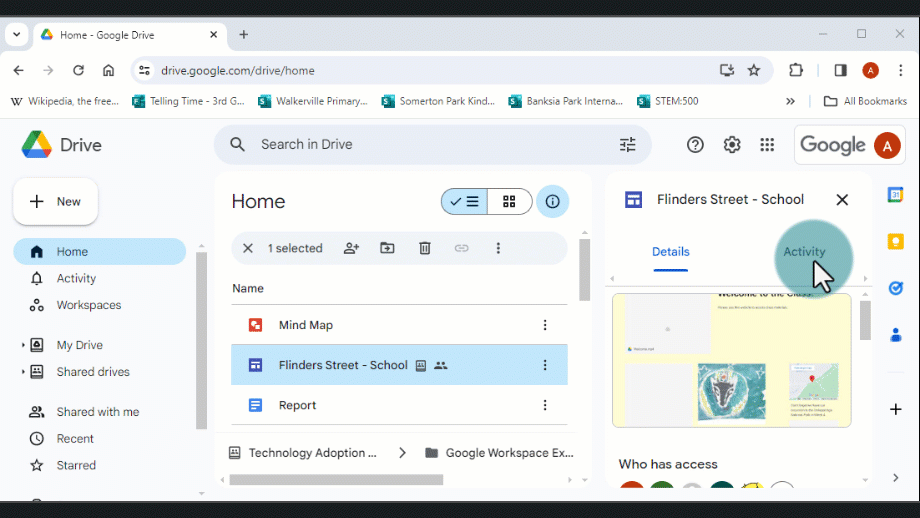Get add-ons plus icon
Viewport: 920px width, 518px height.
point(895,409)
